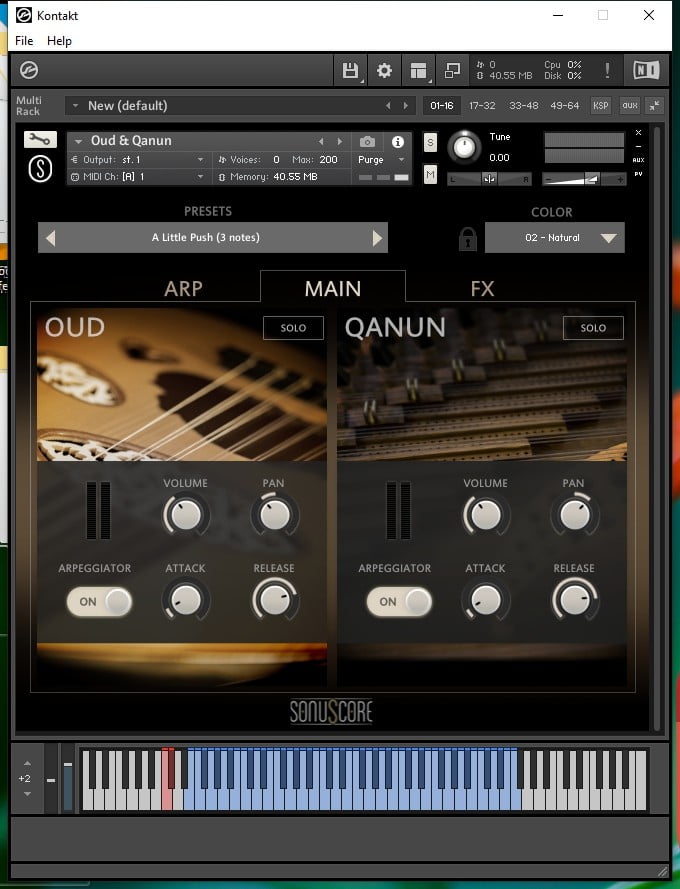
Task: Select rack page 33-48
Action: click(x=523, y=105)
